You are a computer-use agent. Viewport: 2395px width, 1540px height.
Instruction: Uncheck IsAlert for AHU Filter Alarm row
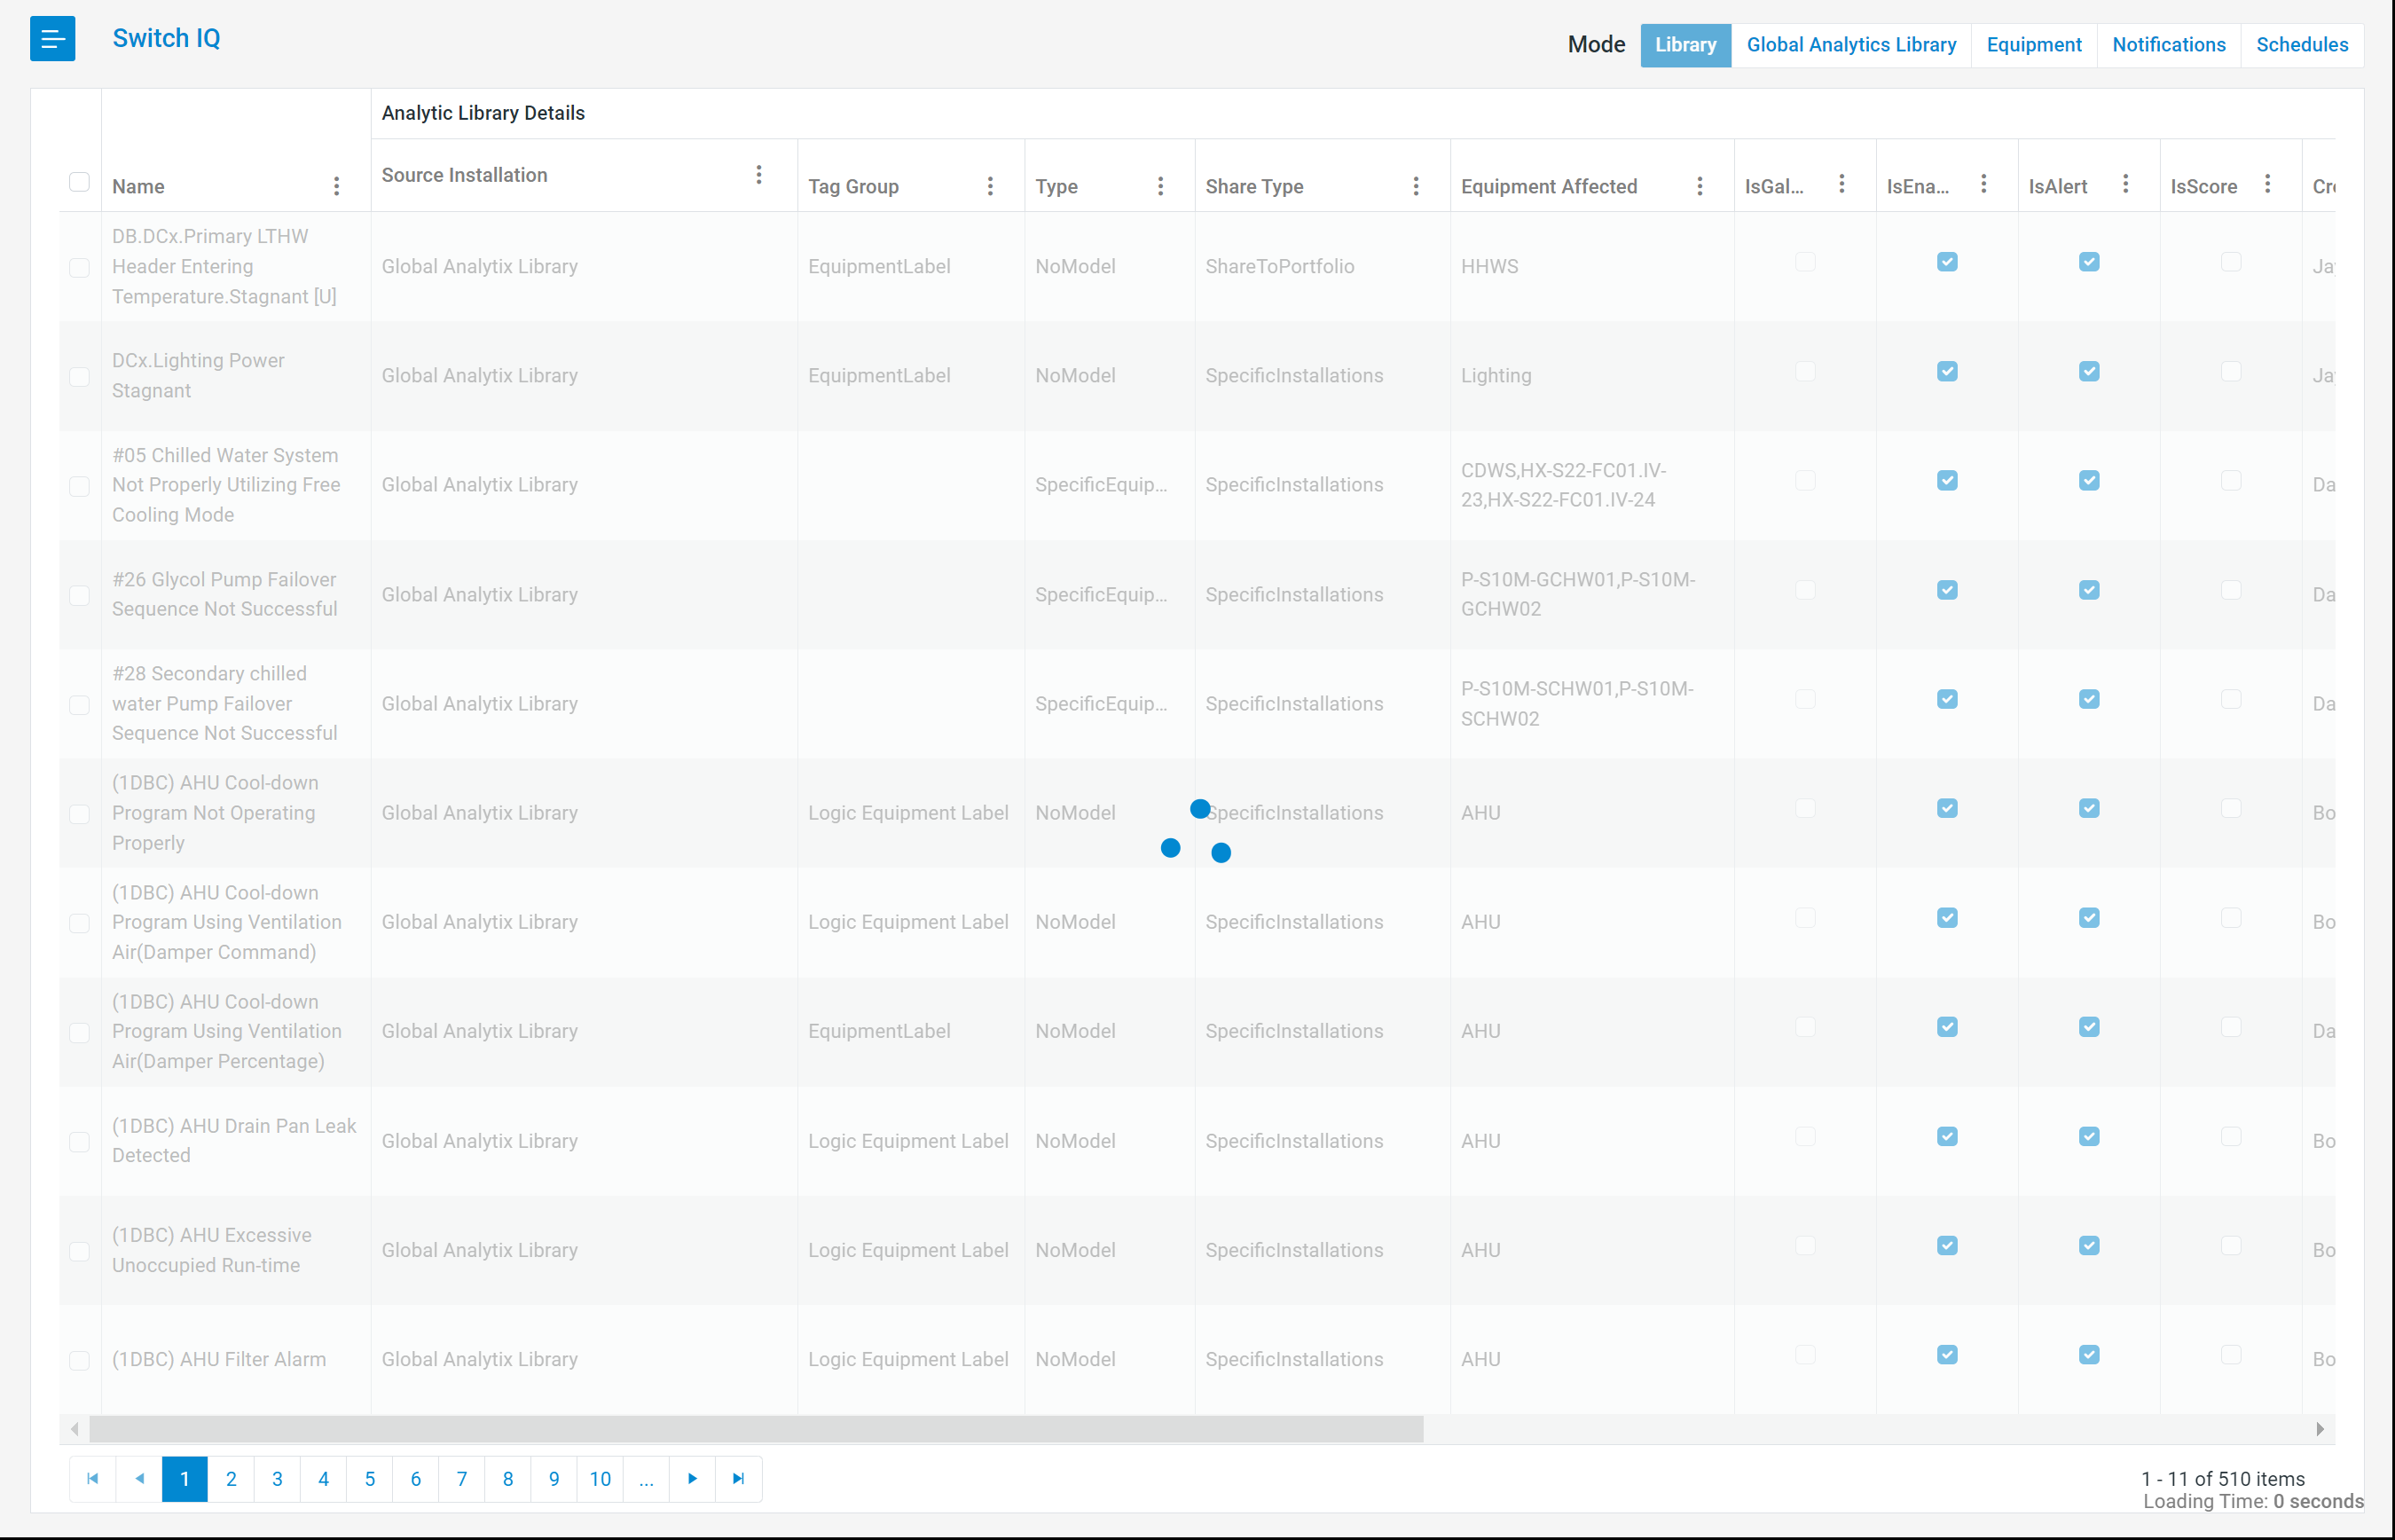[x=2088, y=1354]
